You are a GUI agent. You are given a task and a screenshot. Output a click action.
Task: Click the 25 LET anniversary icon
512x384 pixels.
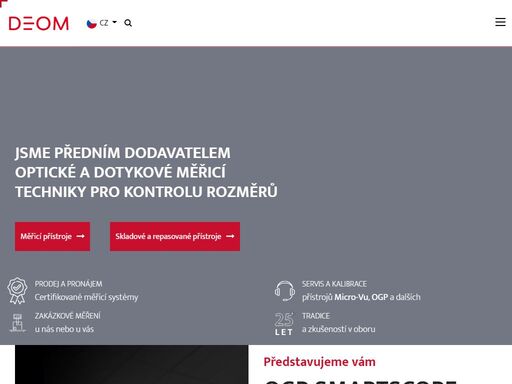click(x=284, y=324)
